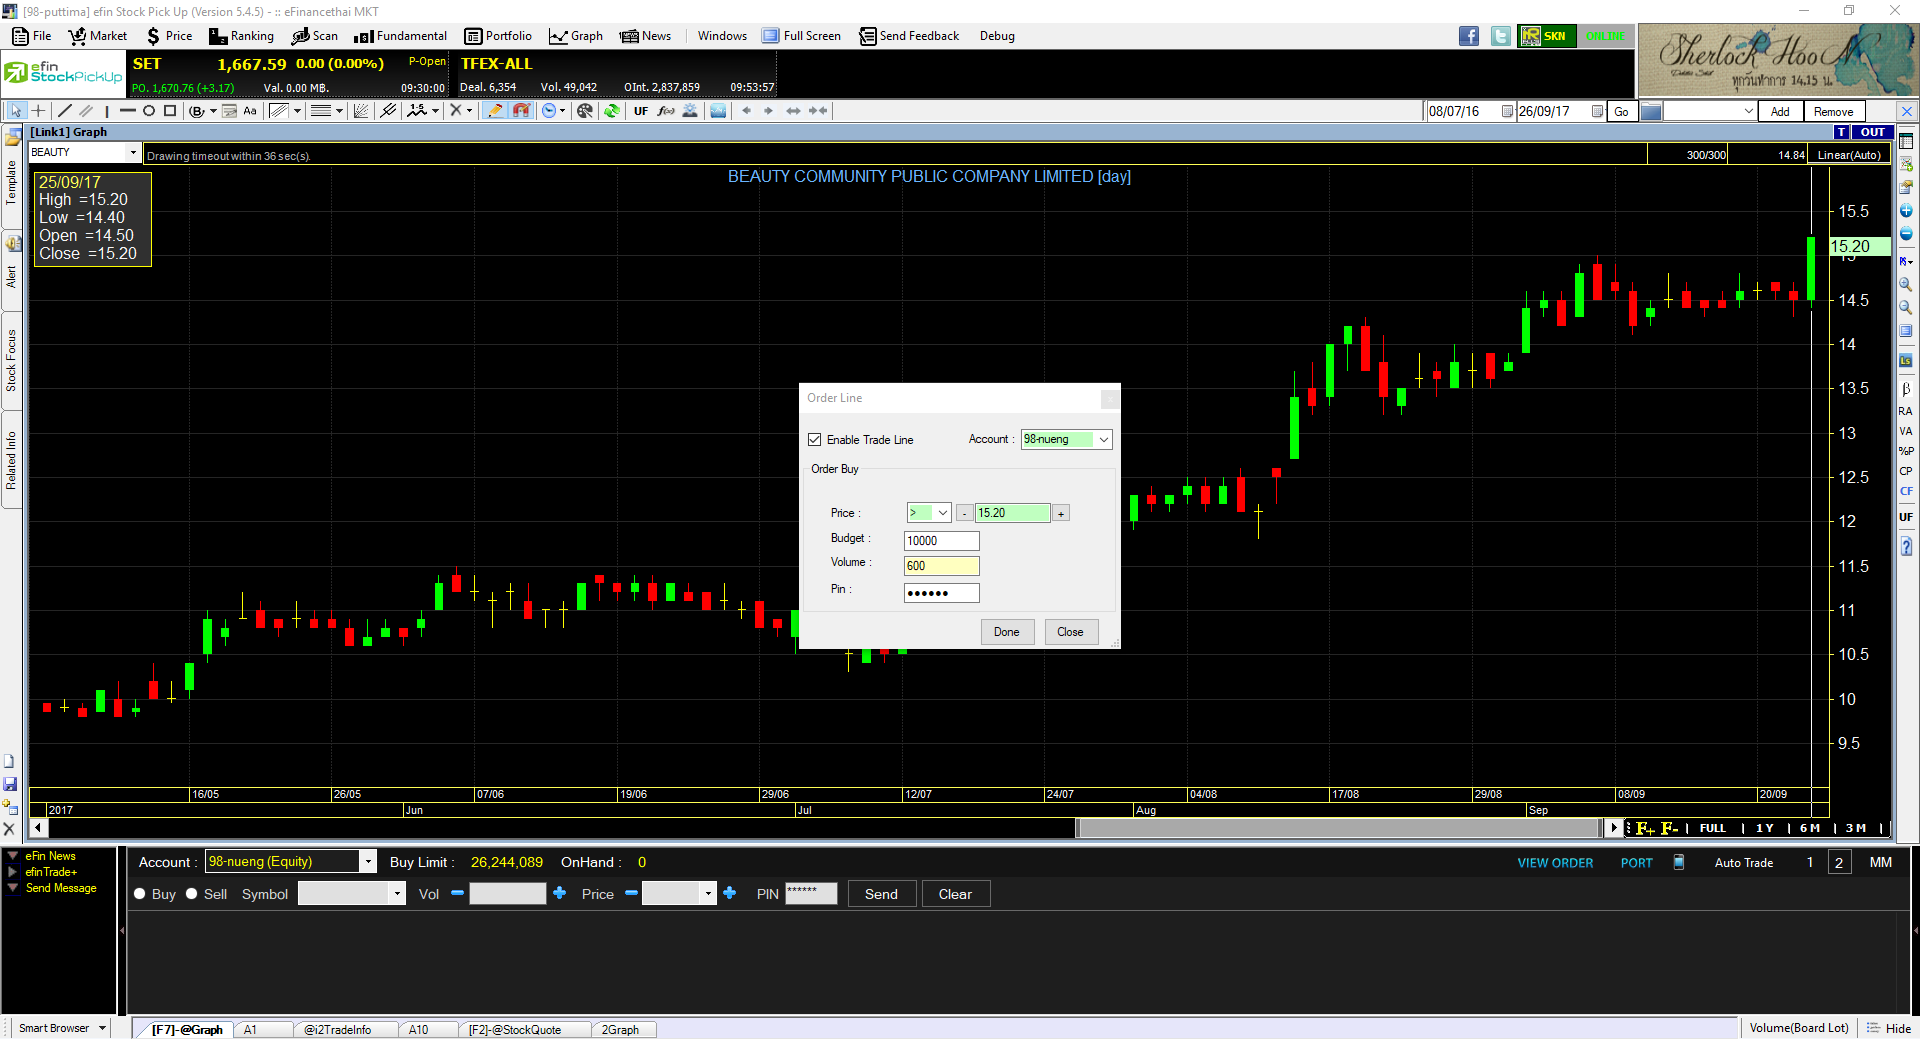Image resolution: width=1920 pixels, height=1040 pixels.
Task: Click Close in Order Line dialog
Action: (1071, 632)
